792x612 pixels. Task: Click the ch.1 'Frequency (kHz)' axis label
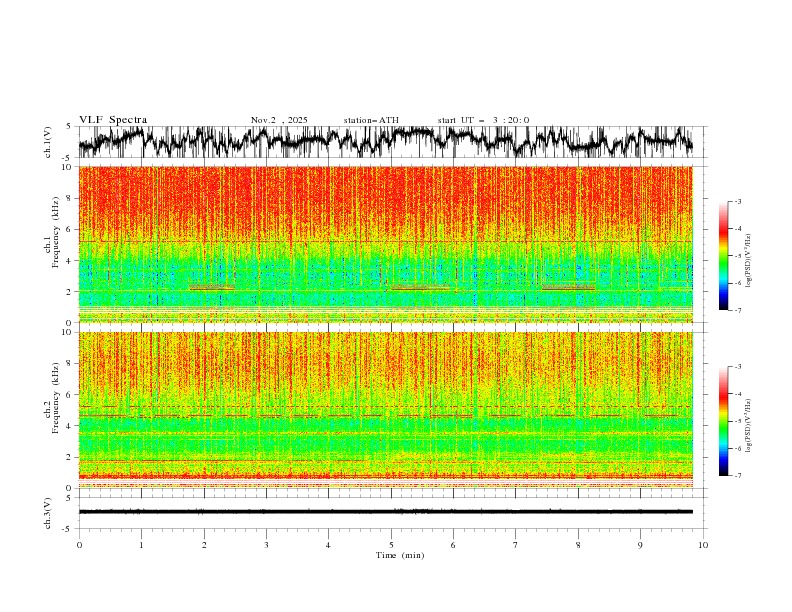click(x=55, y=232)
